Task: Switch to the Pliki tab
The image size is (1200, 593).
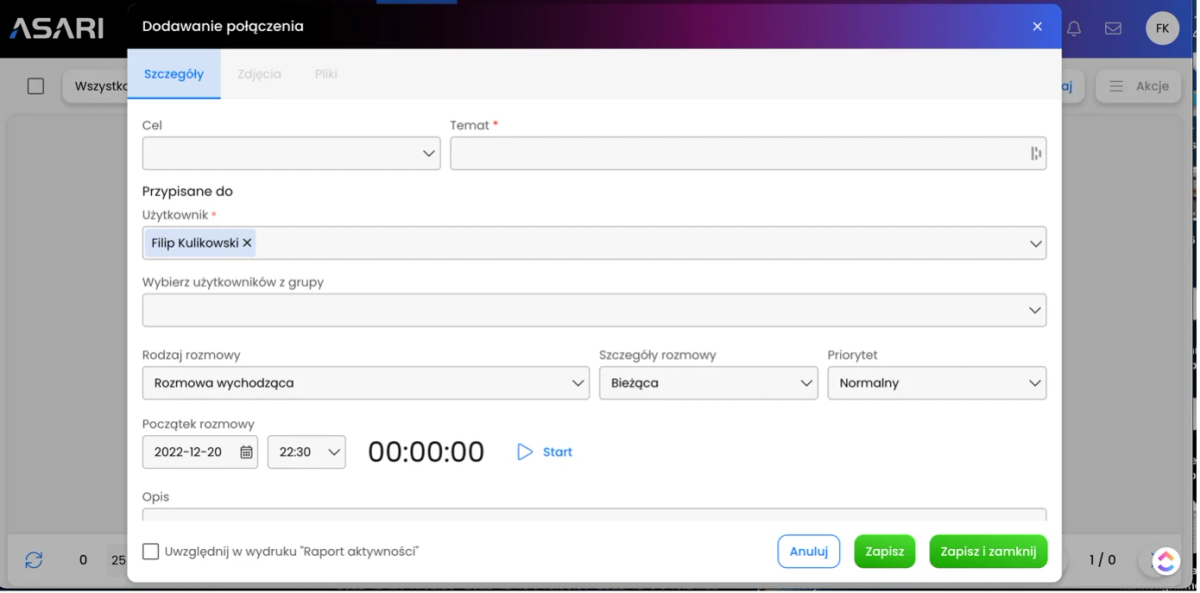Action: (326, 74)
